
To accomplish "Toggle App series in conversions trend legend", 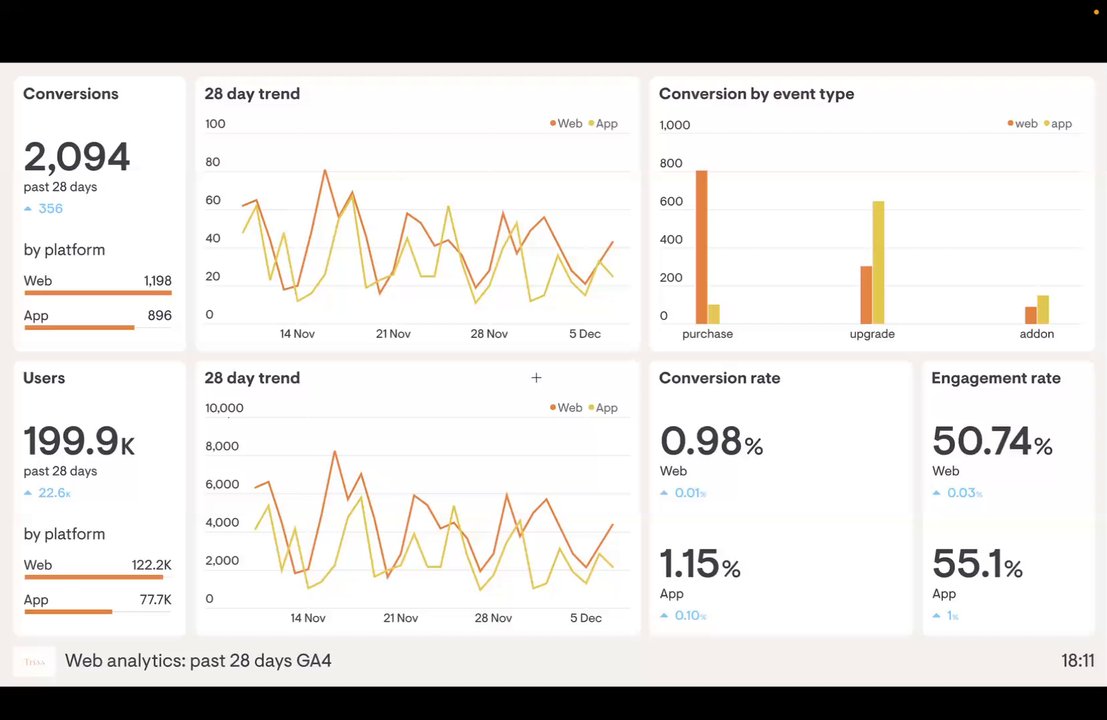I will tap(603, 124).
